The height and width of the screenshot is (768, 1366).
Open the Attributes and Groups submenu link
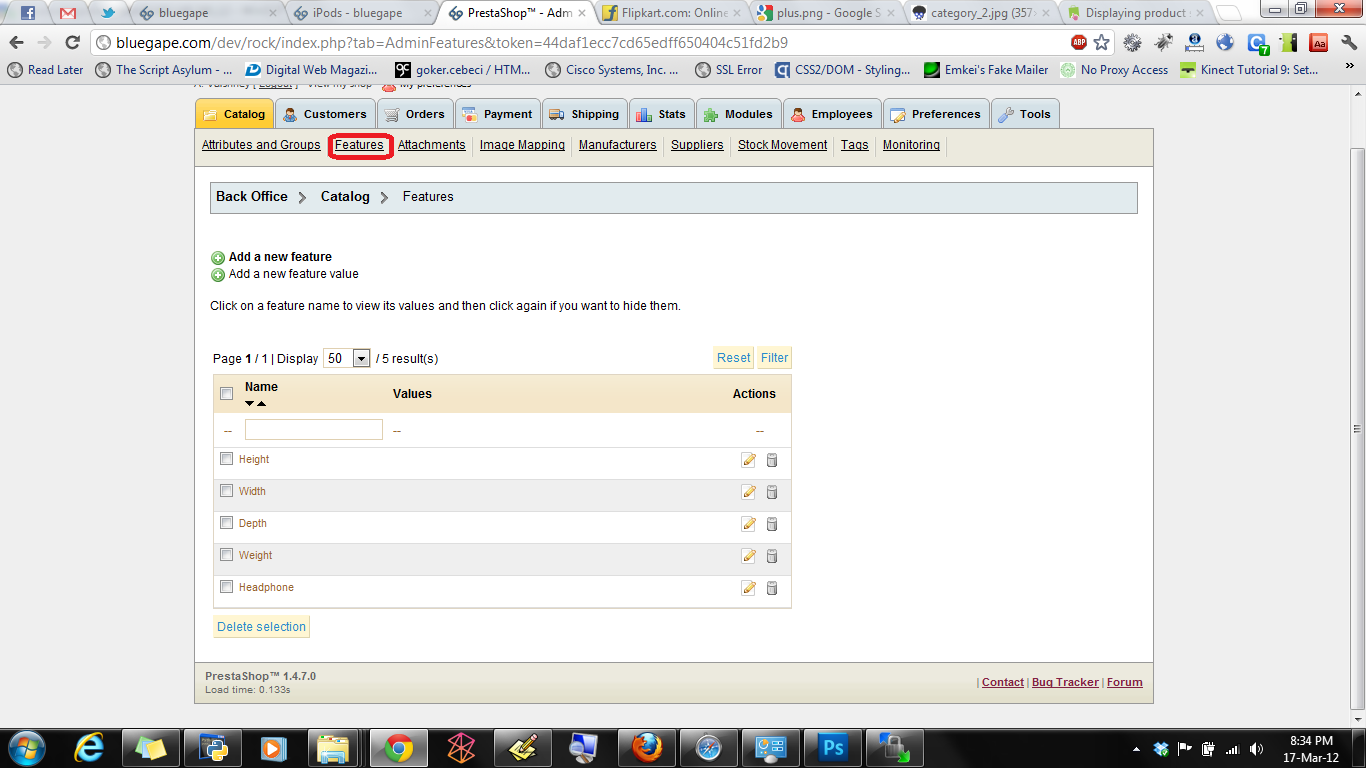[261, 145]
